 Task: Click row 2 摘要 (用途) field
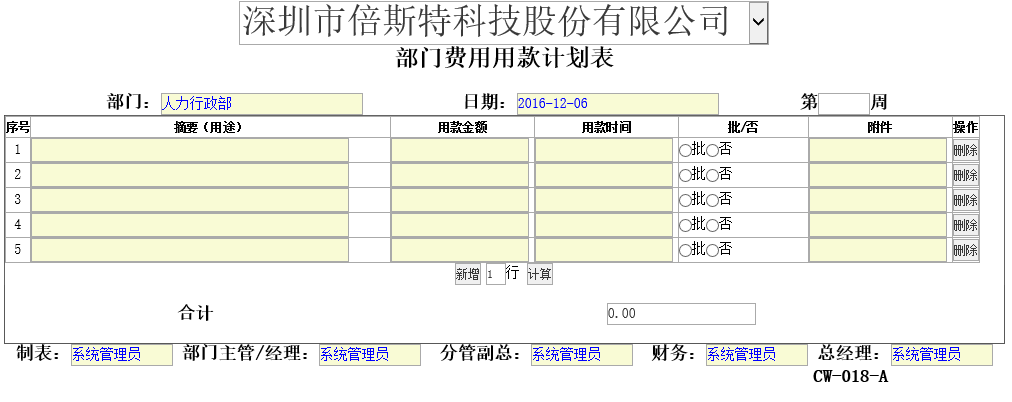(190, 175)
